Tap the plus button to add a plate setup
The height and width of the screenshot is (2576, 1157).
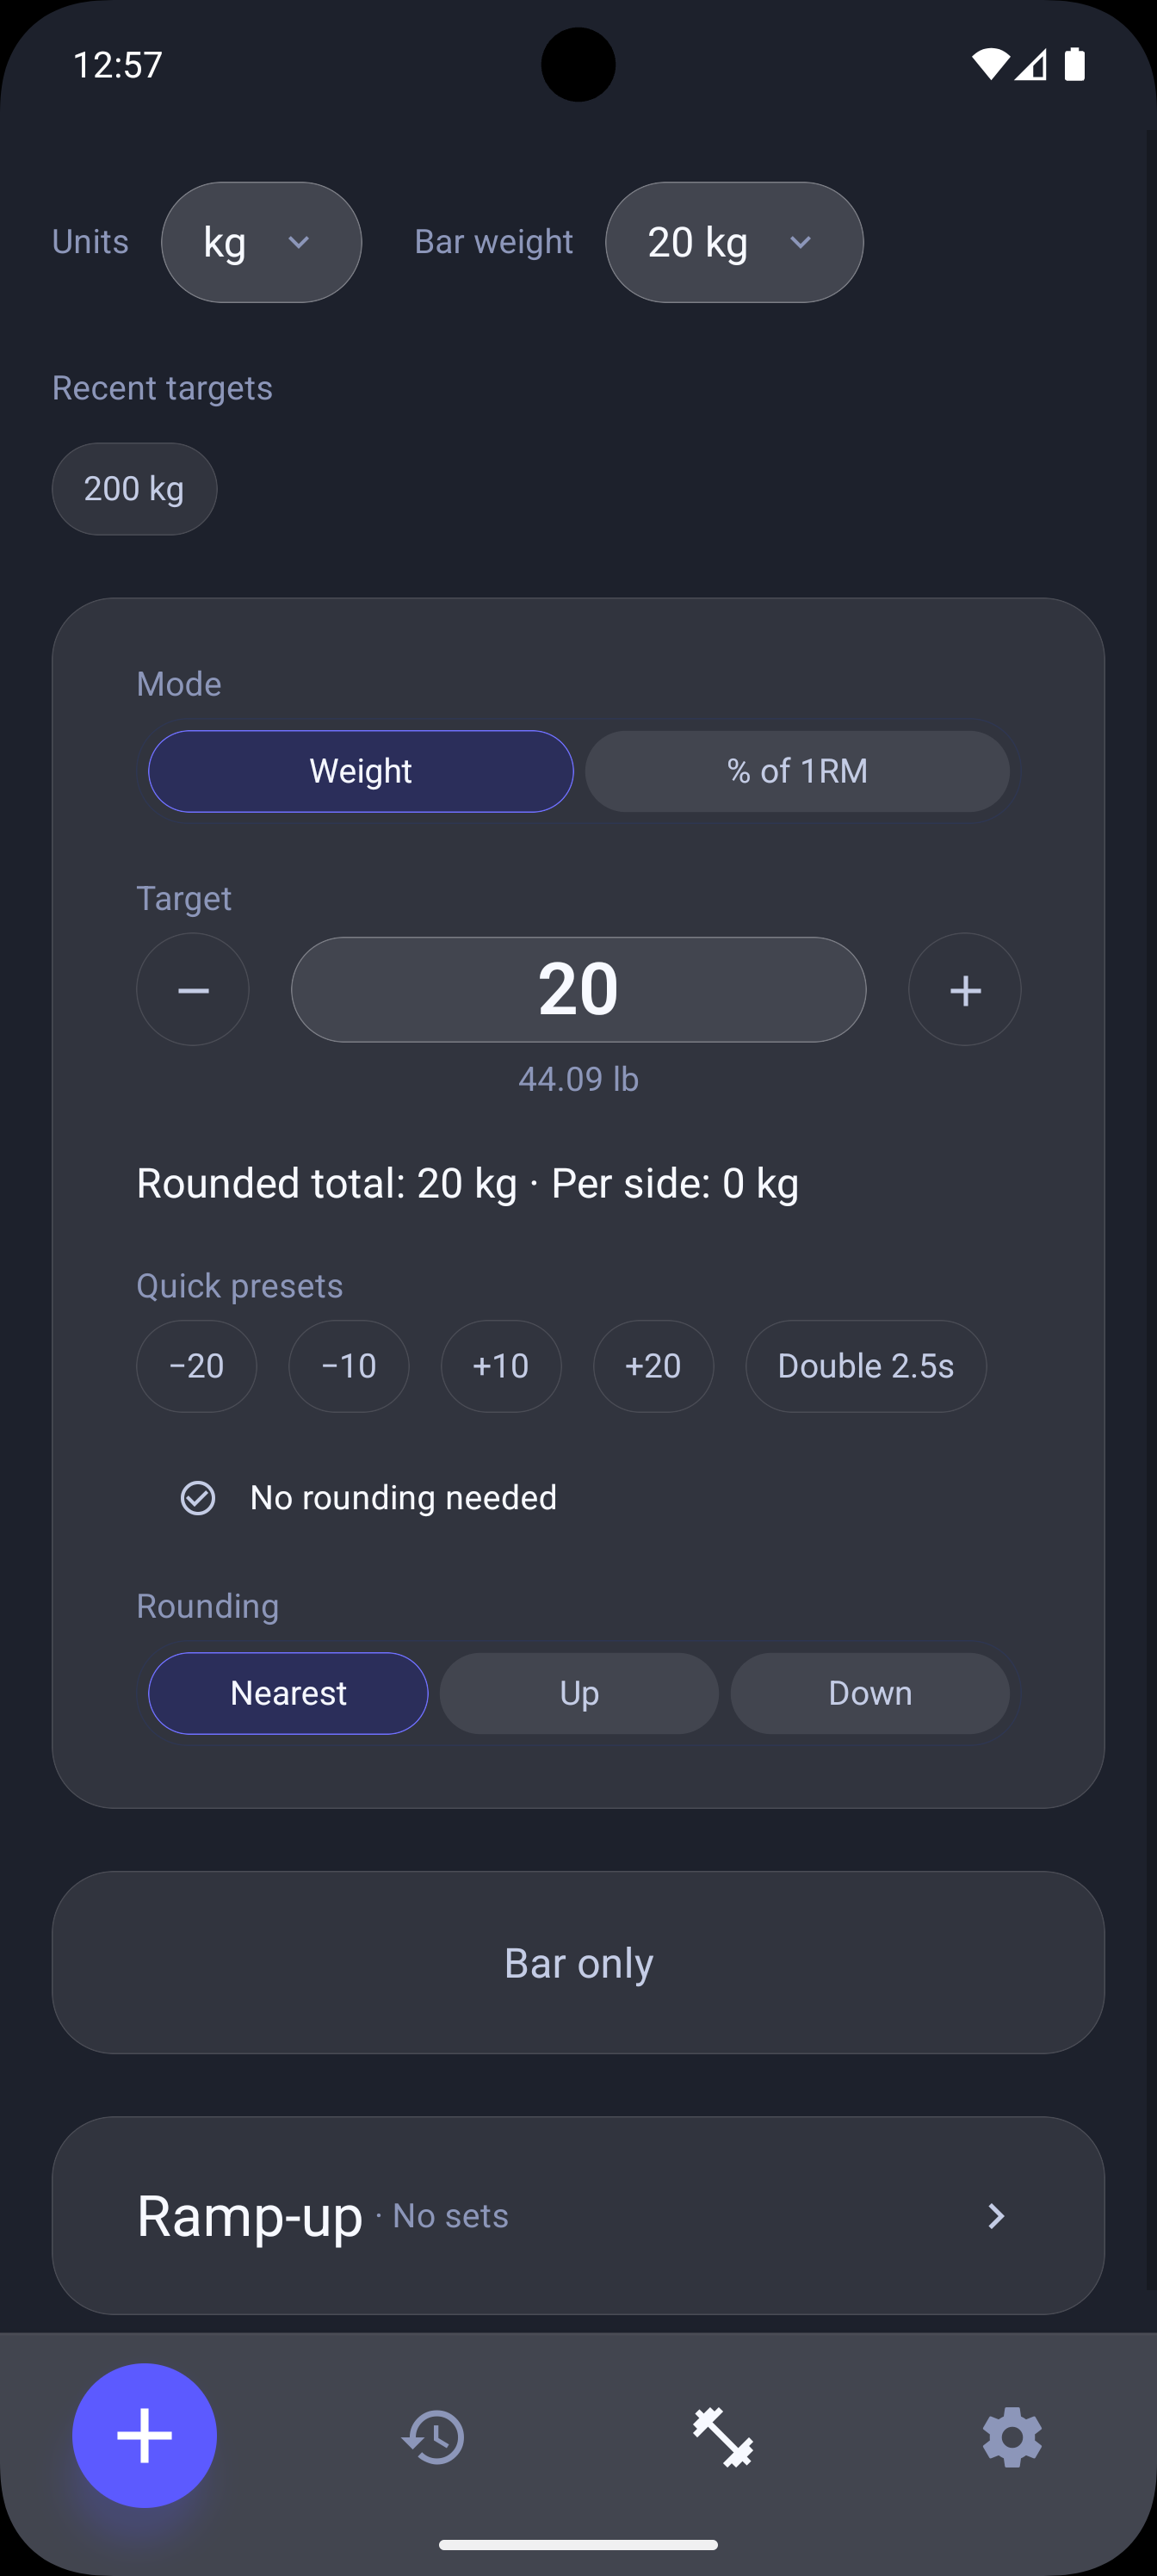[x=144, y=2437]
